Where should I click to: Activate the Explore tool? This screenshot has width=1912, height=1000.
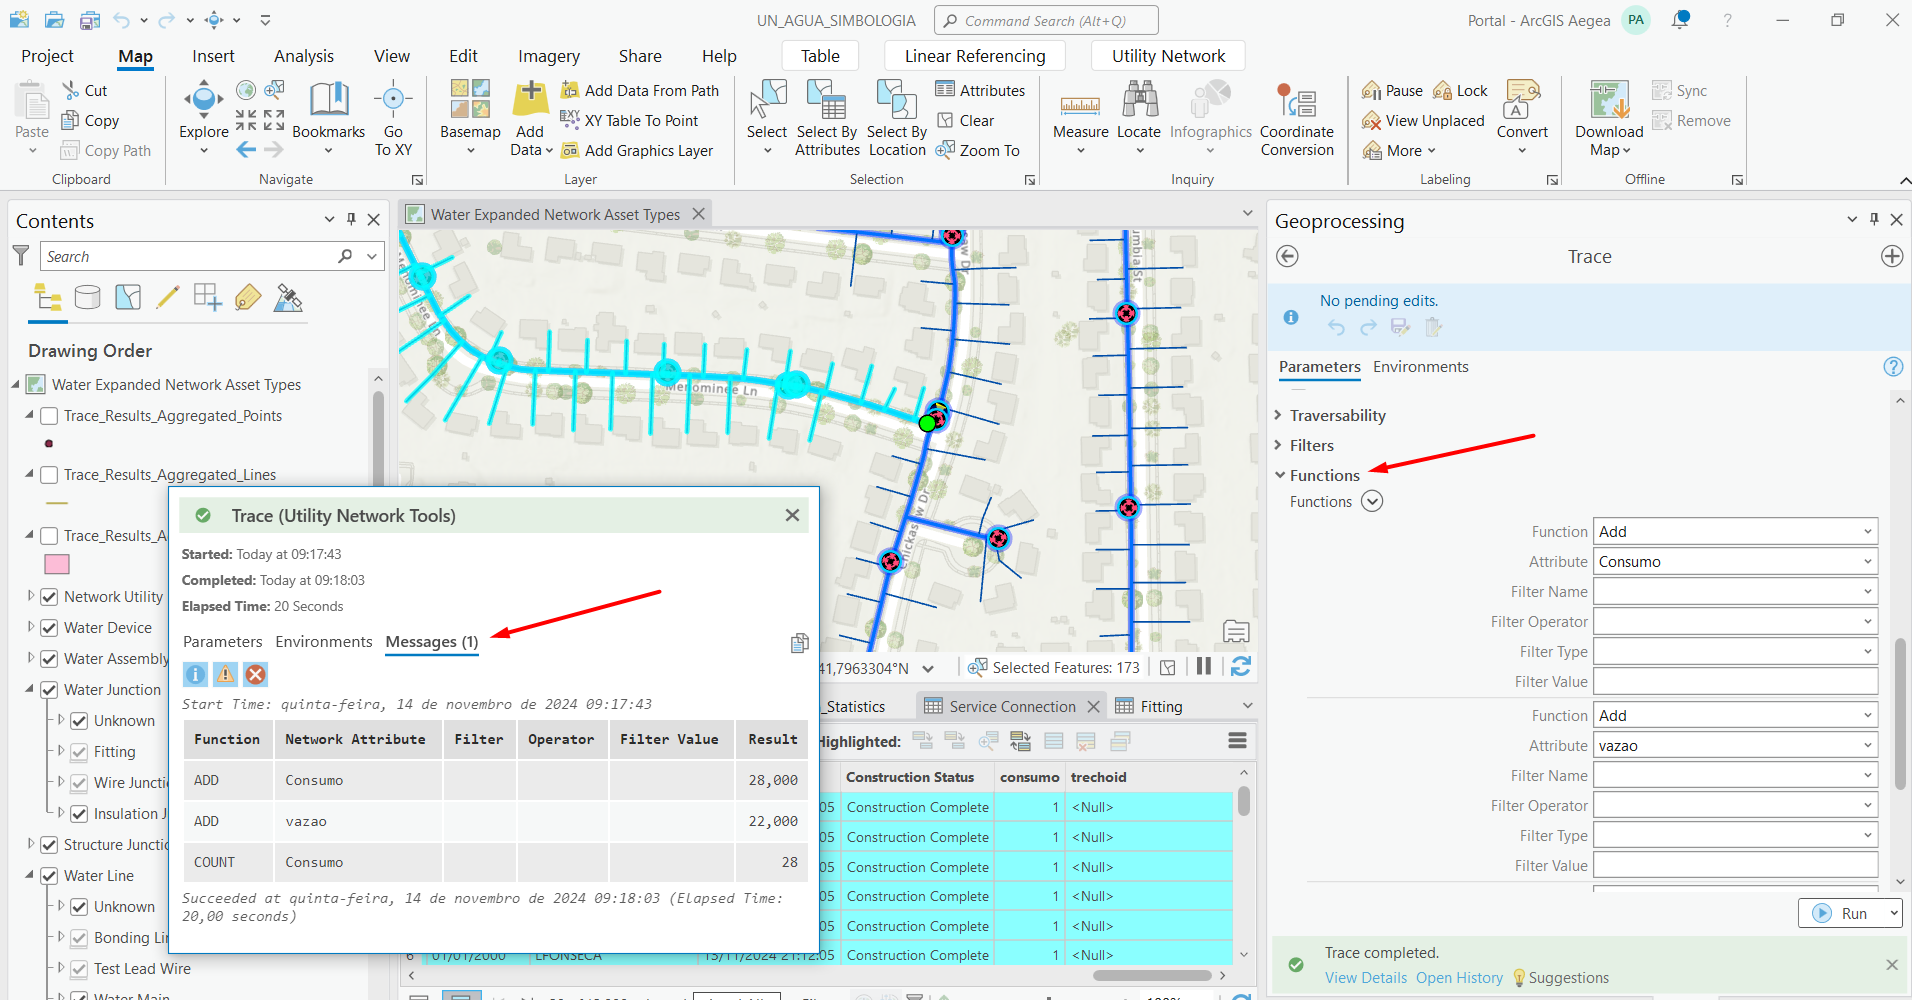(203, 110)
